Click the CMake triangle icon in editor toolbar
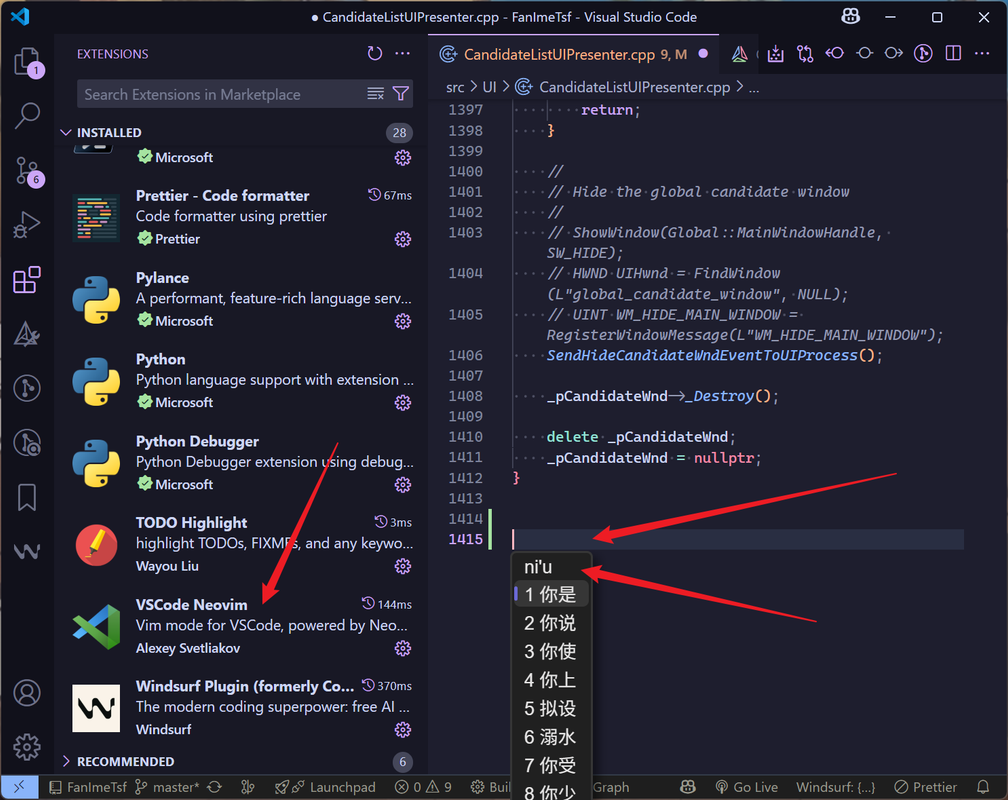This screenshot has width=1008, height=800. click(739, 54)
